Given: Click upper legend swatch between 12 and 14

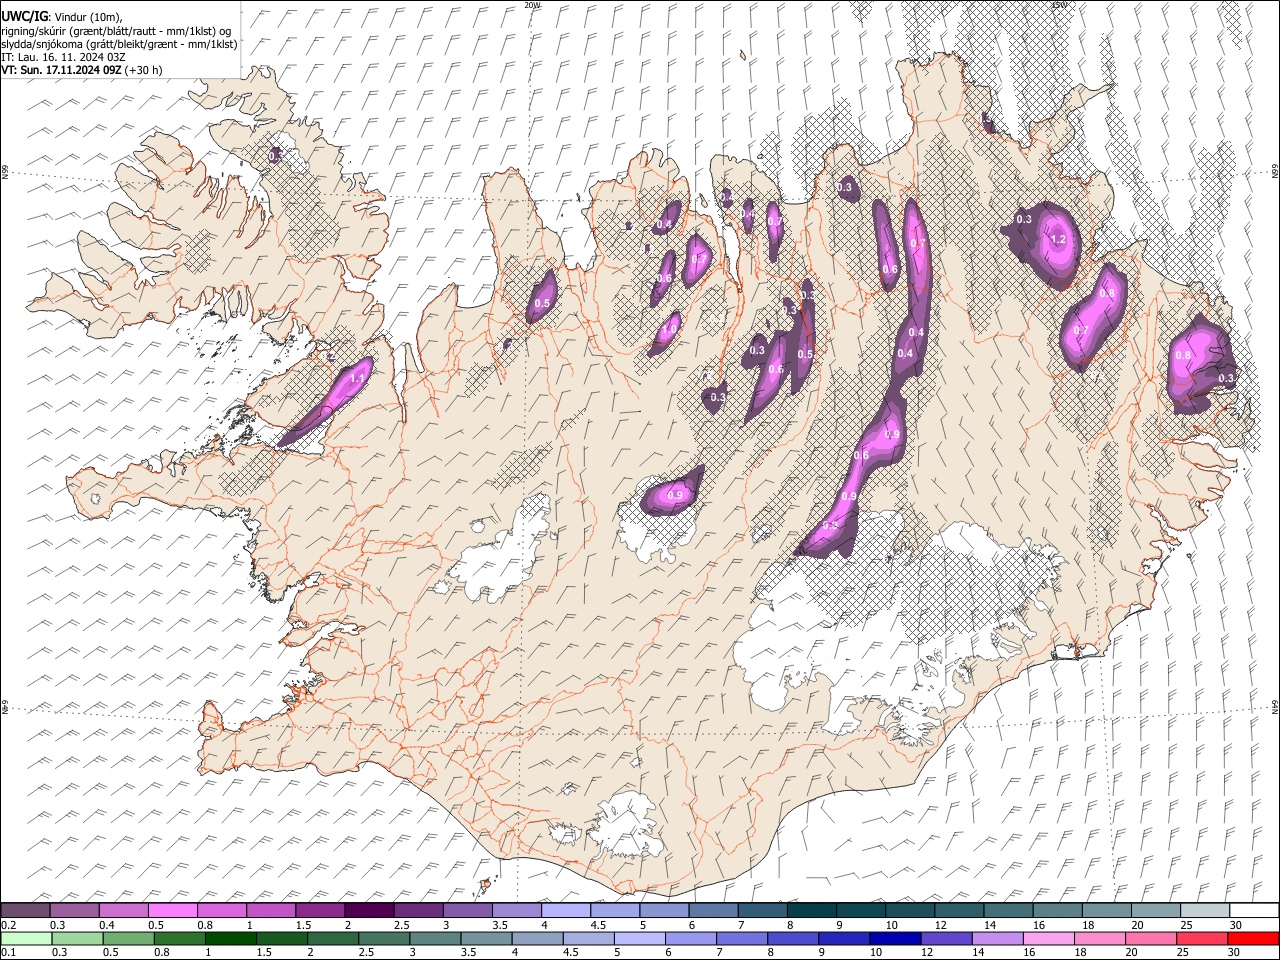Looking at the screenshot, I should (957, 911).
